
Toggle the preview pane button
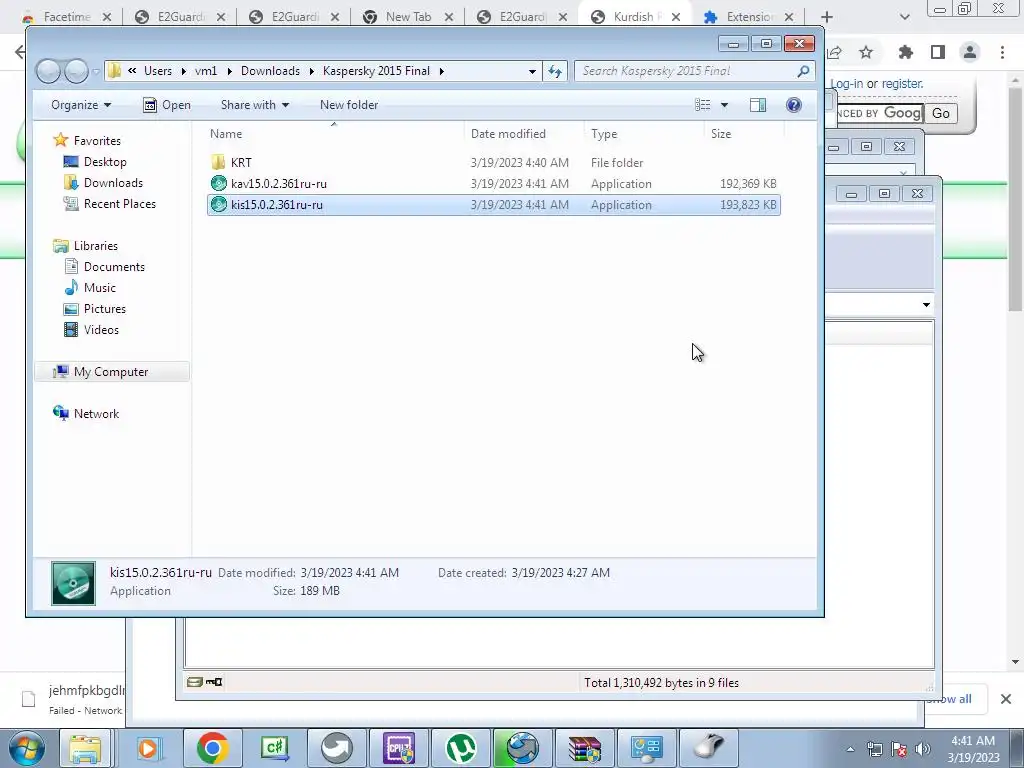pyautogui.click(x=758, y=105)
